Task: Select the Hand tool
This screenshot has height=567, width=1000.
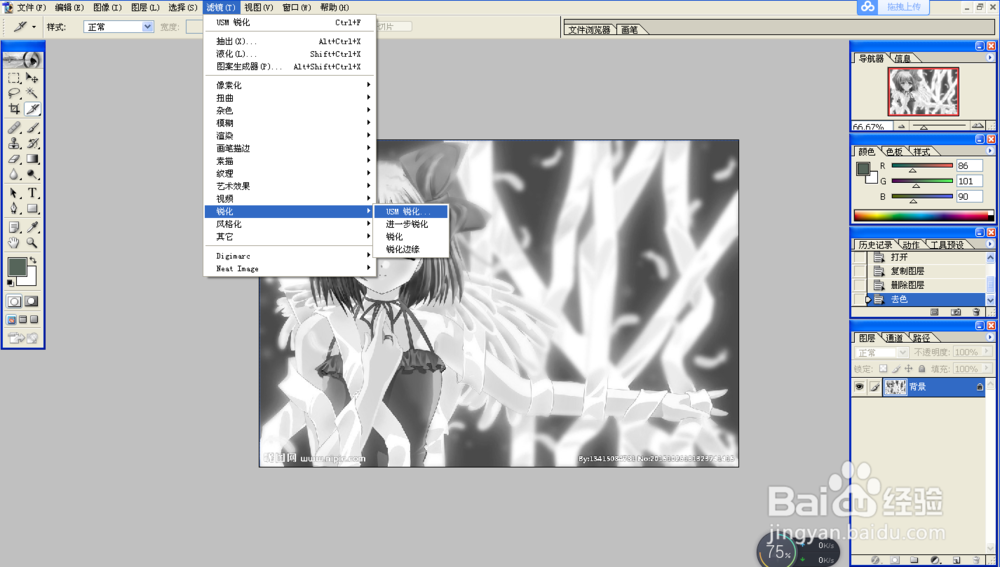Action: (x=14, y=242)
